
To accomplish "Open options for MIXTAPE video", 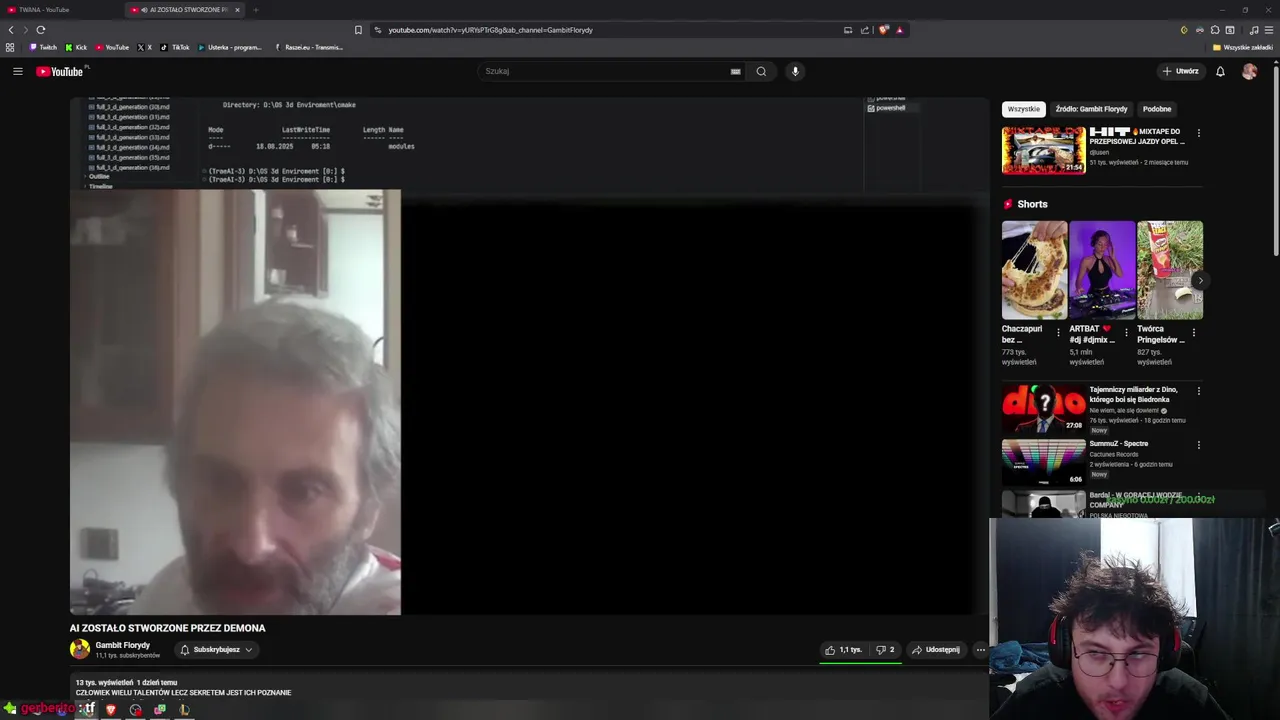I will [1198, 133].
